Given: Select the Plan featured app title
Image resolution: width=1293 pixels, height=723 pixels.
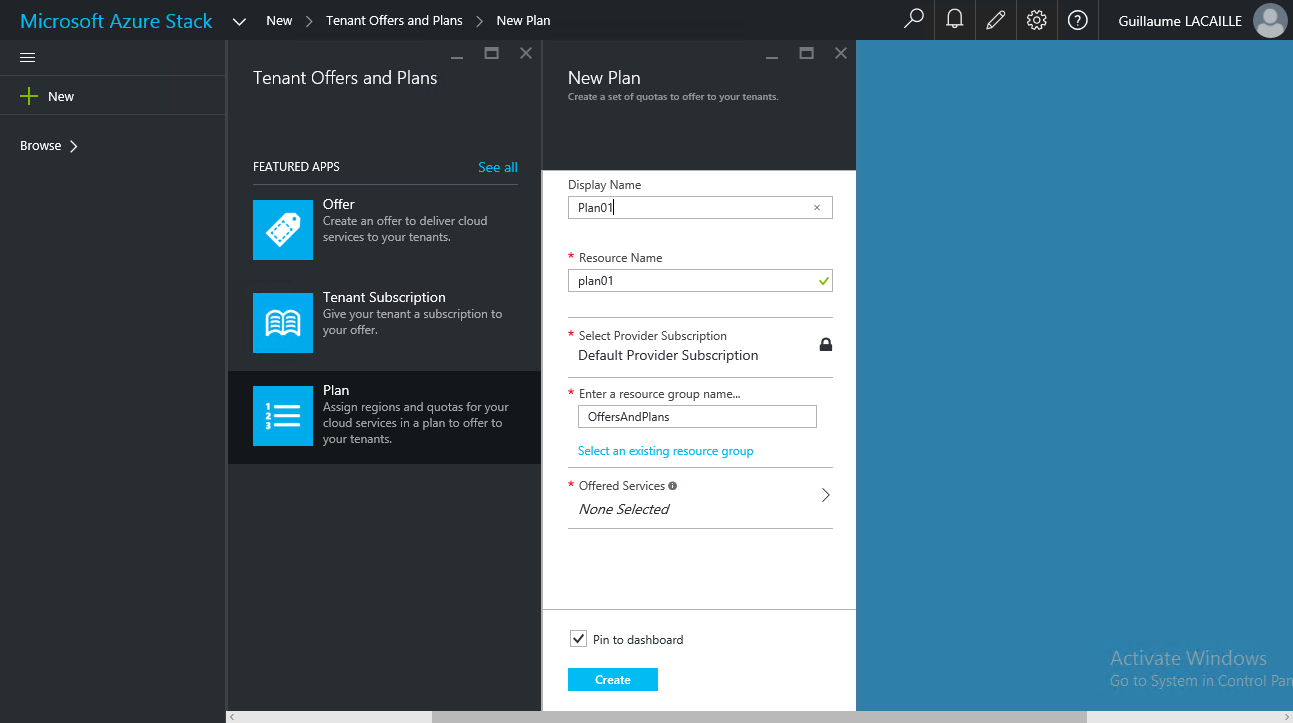Looking at the screenshot, I should (x=336, y=390).
